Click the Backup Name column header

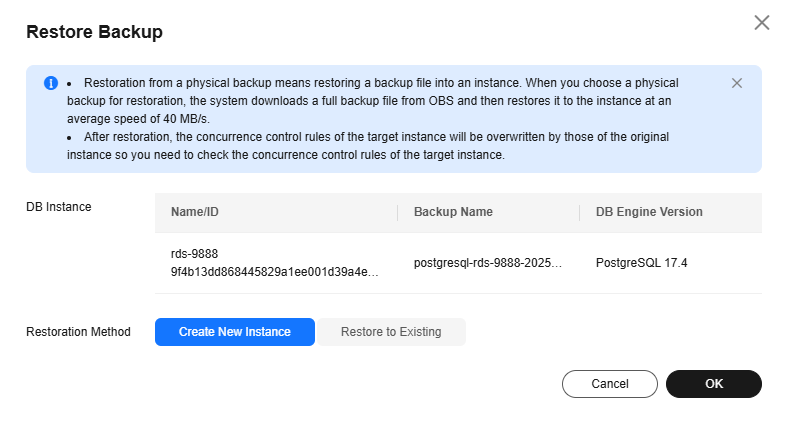point(453,212)
